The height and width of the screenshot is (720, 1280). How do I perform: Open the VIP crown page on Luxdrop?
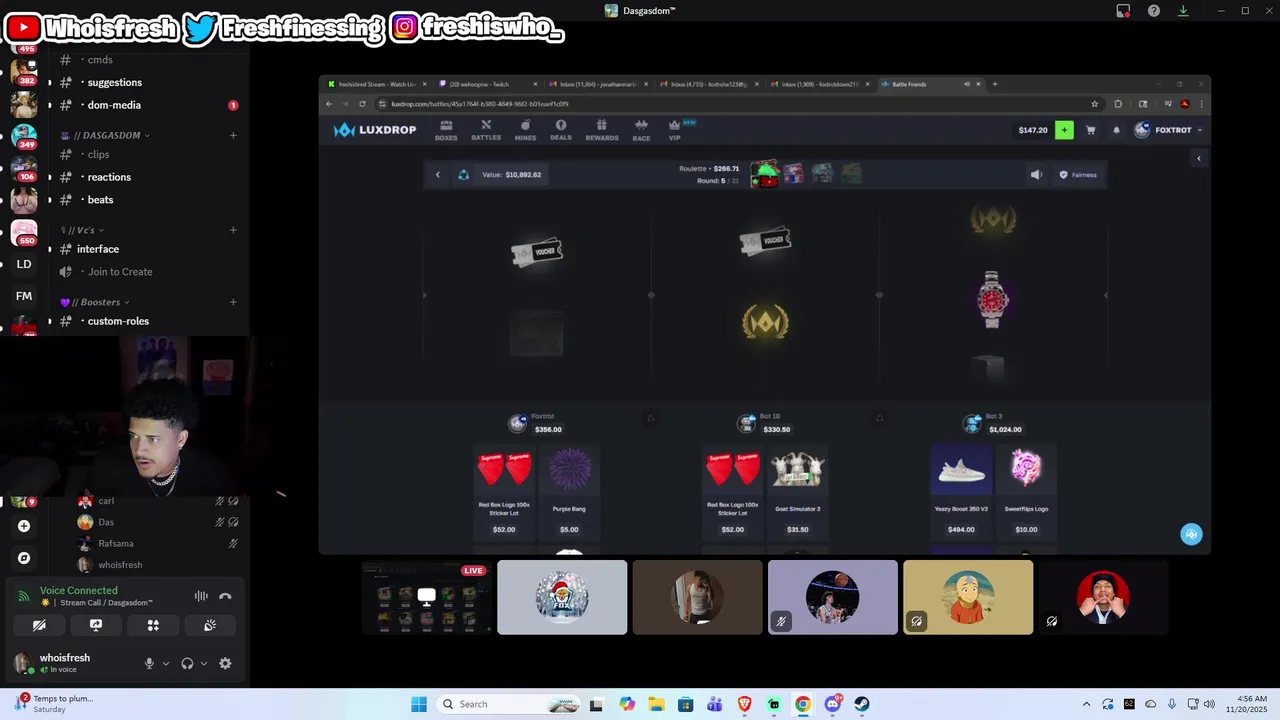click(x=675, y=130)
